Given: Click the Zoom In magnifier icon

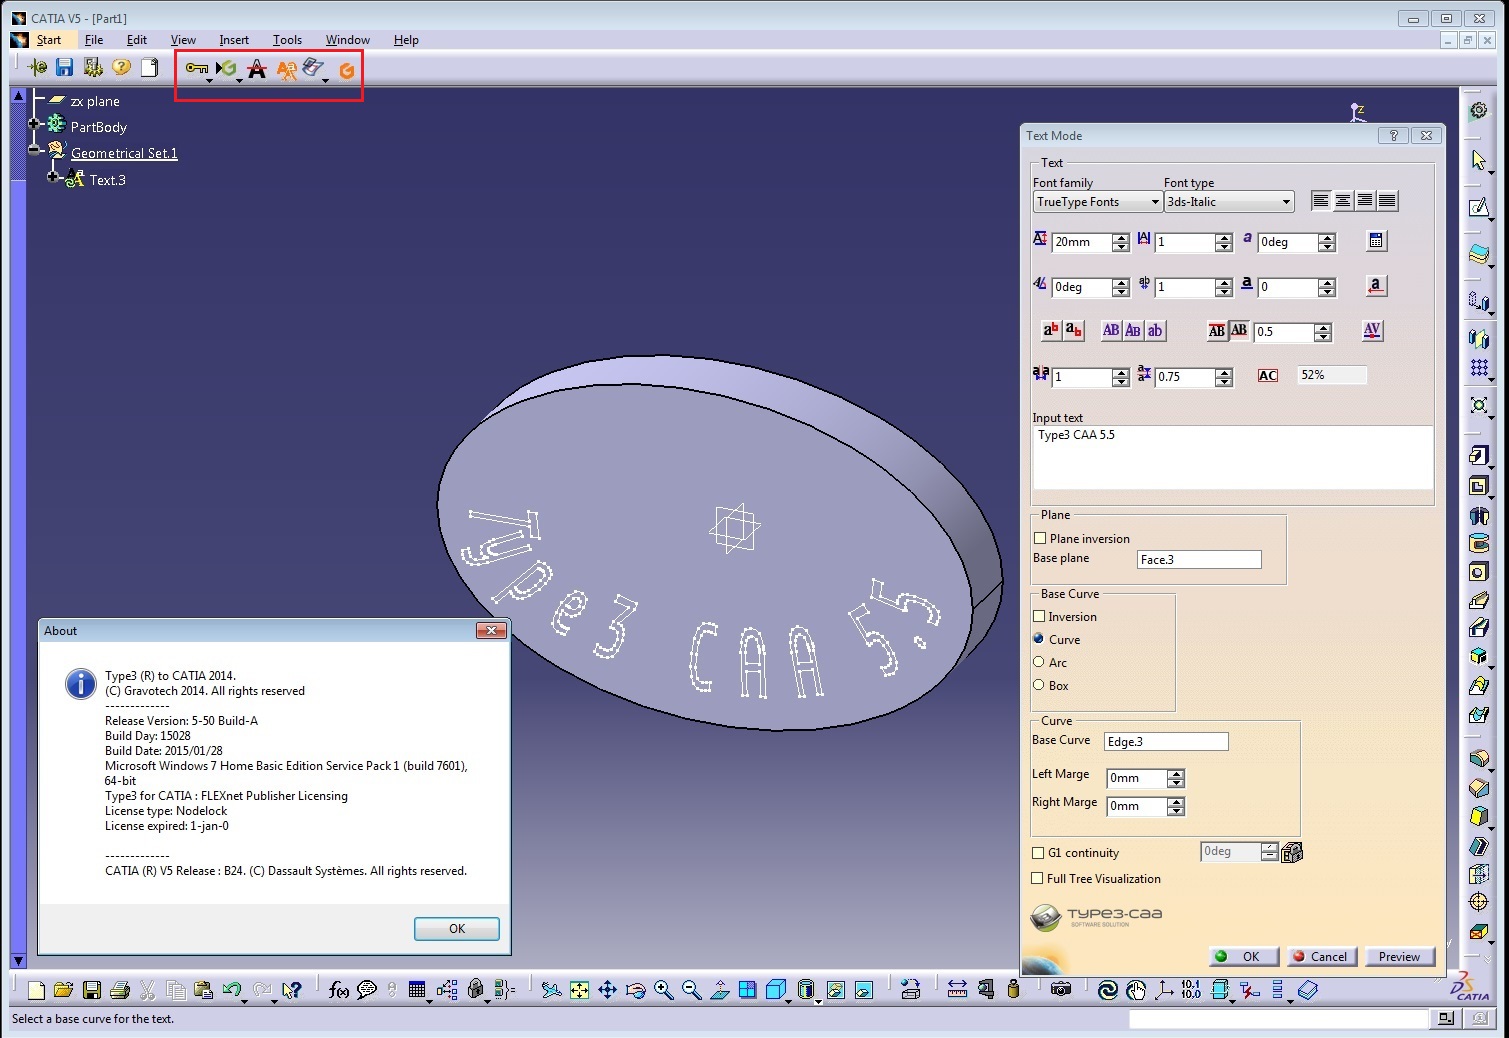Looking at the screenshot, I should point(663,990).
